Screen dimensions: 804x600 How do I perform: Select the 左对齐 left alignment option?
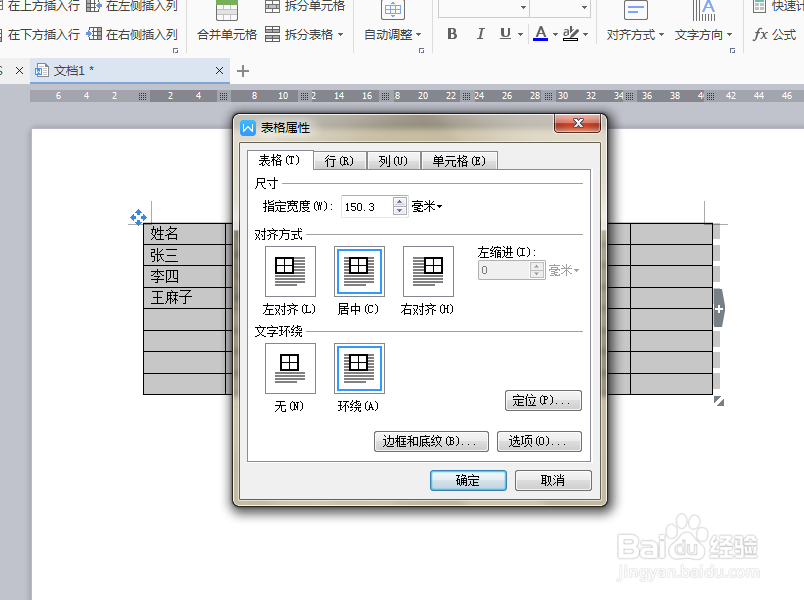tap(289, 271)
